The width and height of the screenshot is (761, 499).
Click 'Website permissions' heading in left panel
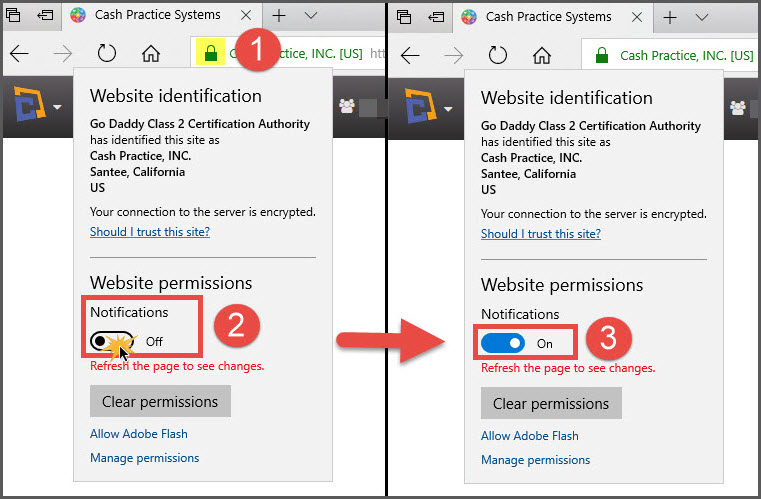pyautogui.click(x=171, y=283)
